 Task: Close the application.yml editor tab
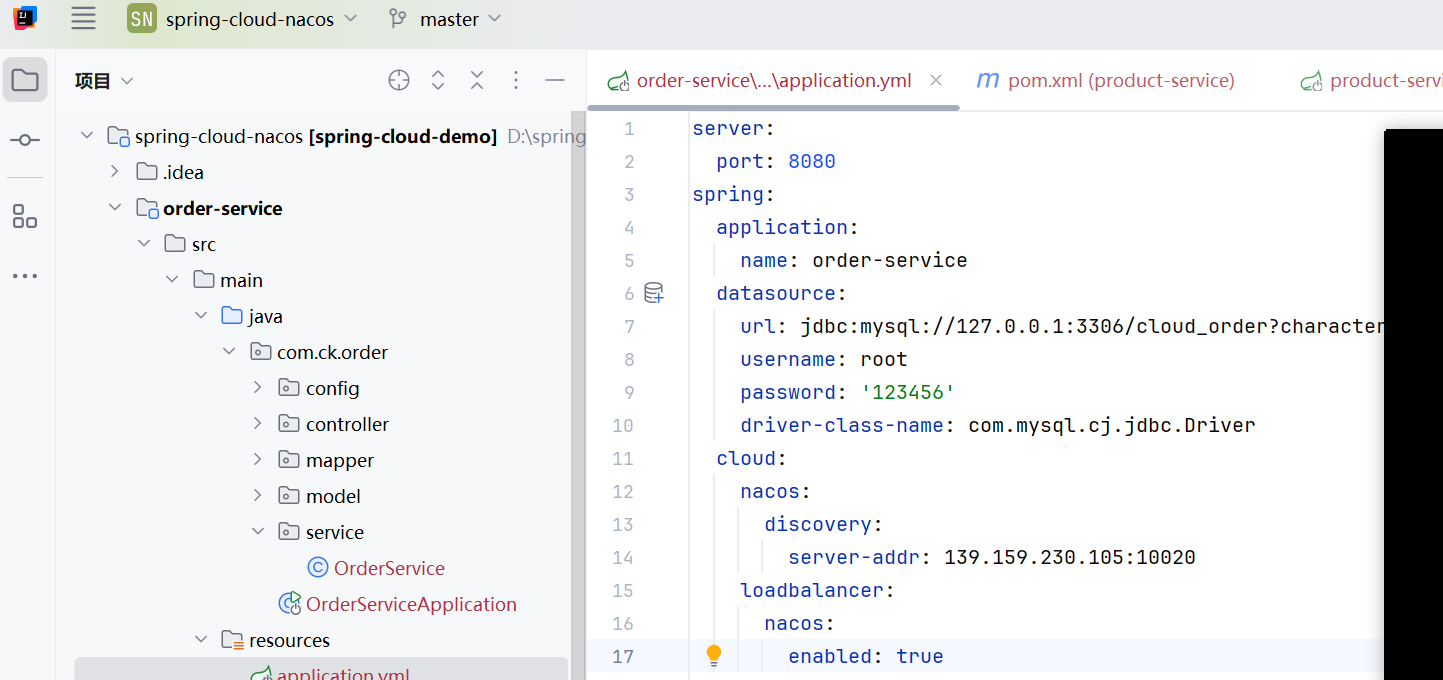[x=936, y=80]
